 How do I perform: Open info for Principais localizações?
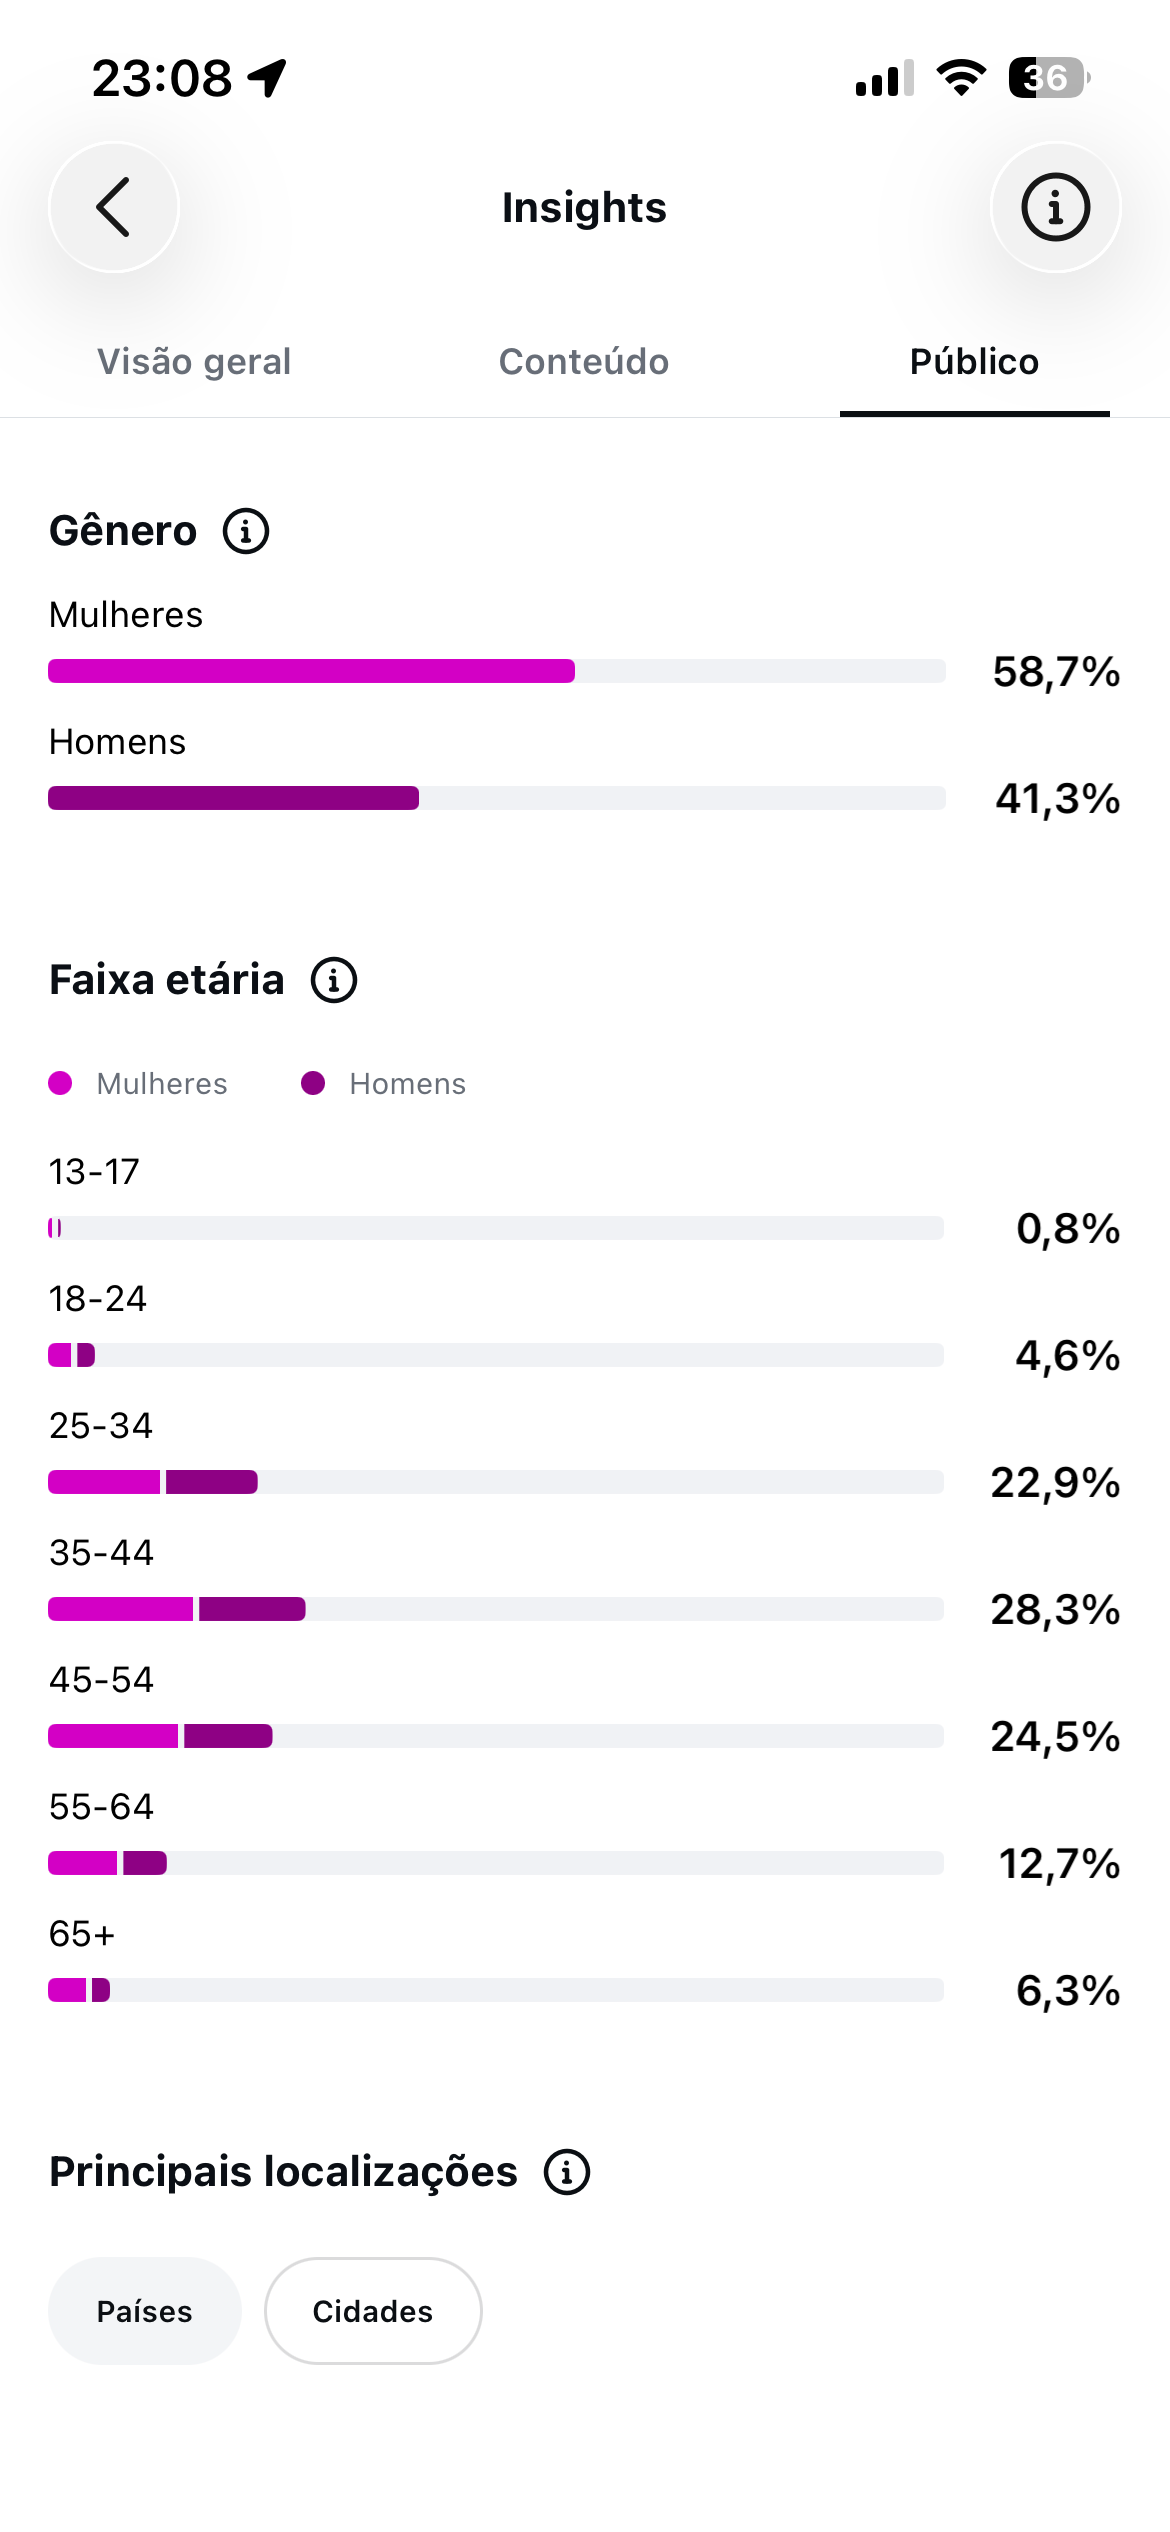pyautogui.click(x=567, y=2172)
